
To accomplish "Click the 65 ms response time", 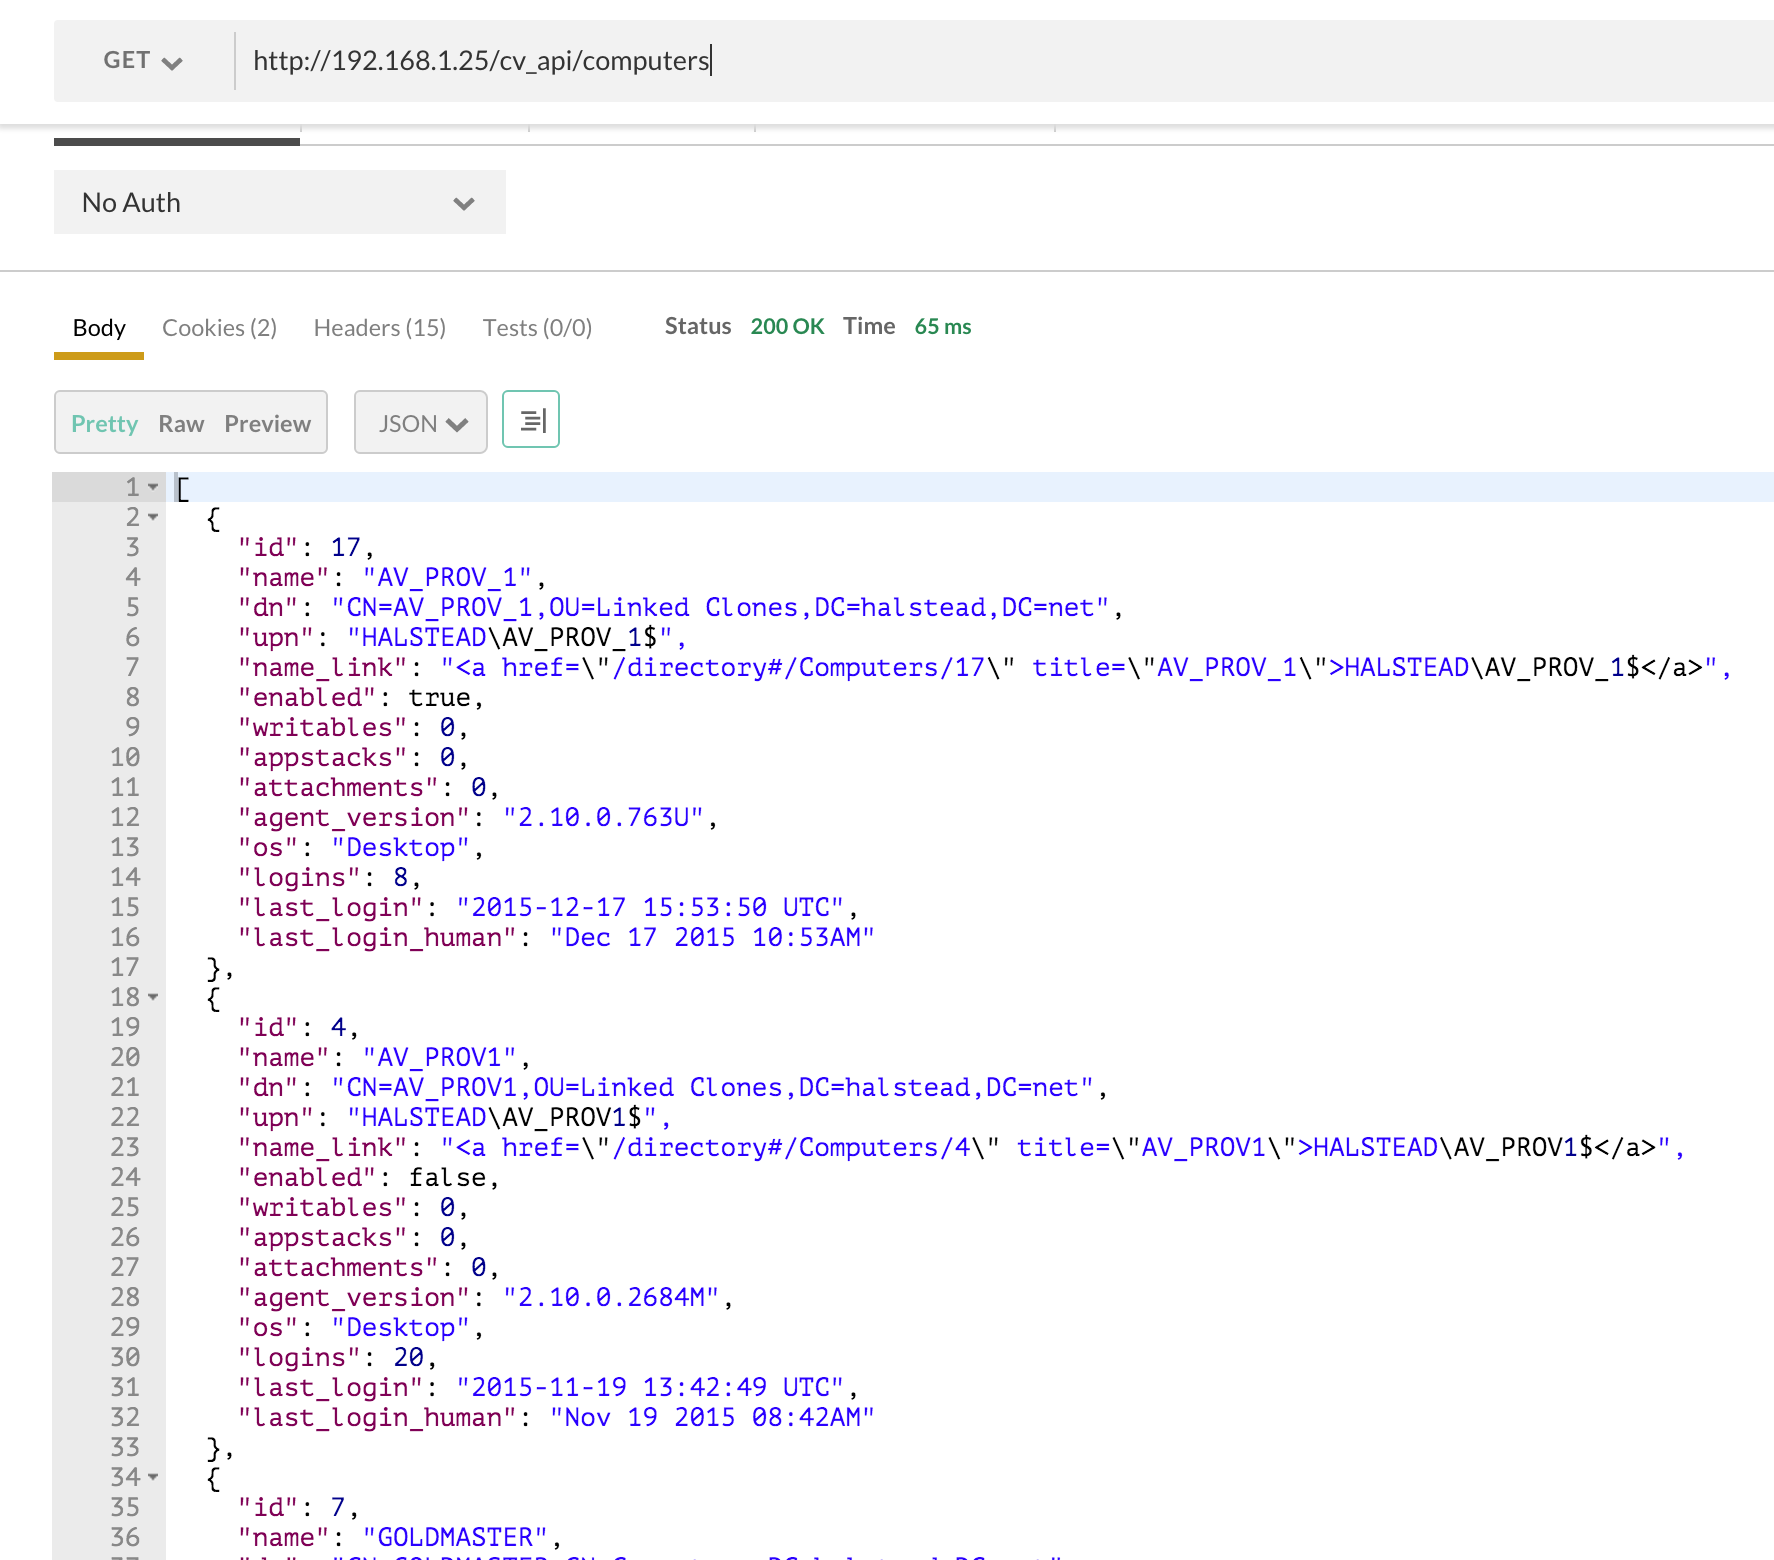I will click(x=942, y=327).
